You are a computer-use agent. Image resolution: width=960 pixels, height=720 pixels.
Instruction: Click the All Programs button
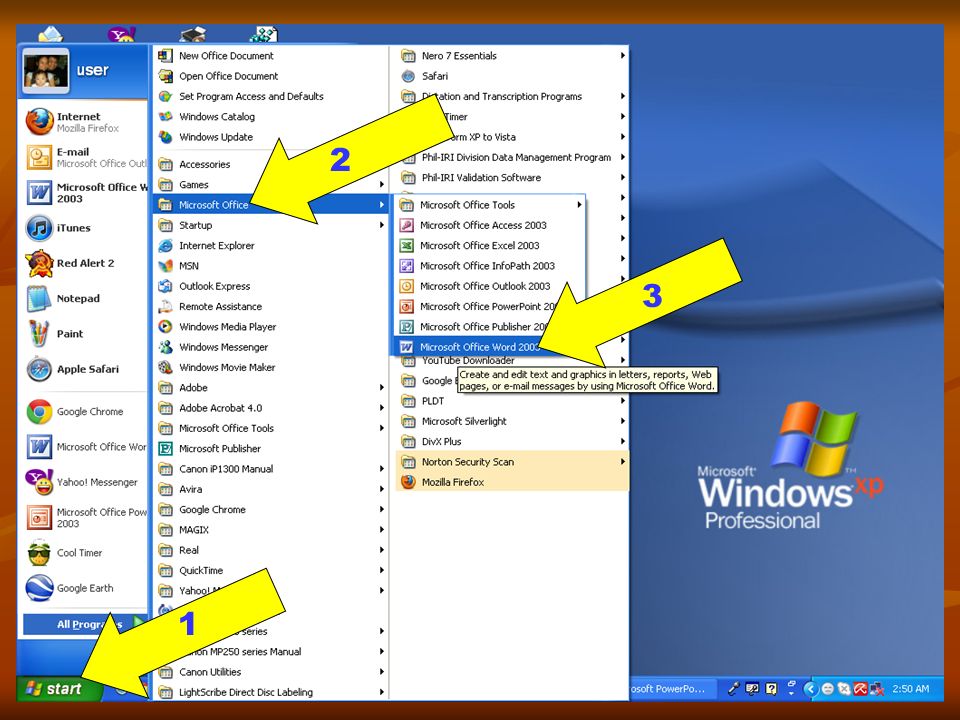(x=84, y=624)
